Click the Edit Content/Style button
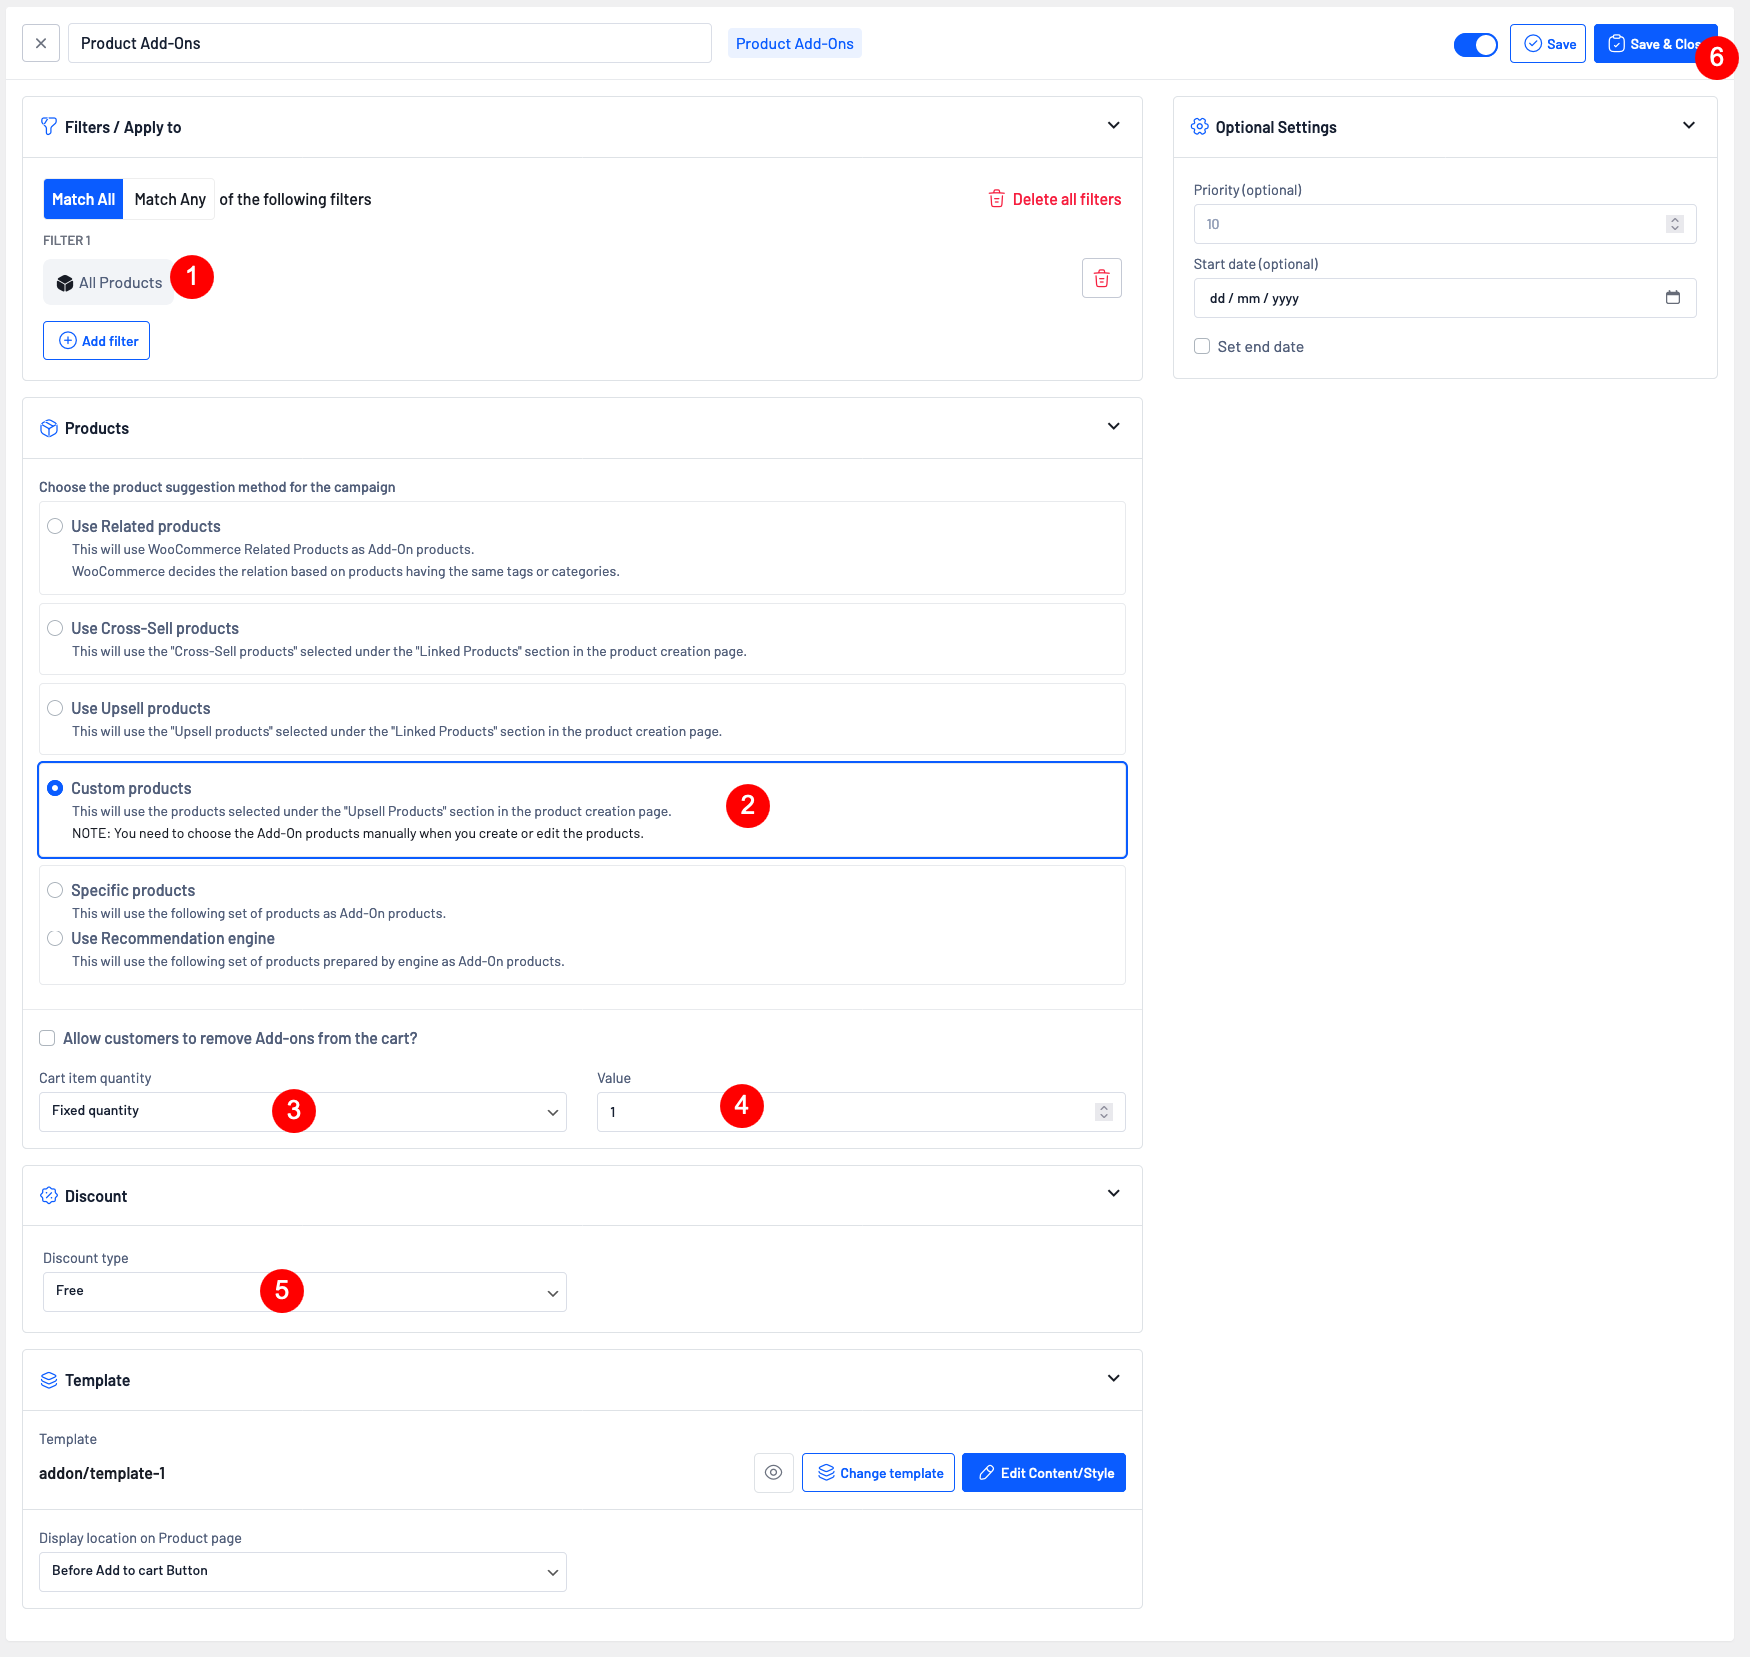The image size is (1750, 1657). (x=1043, y=1473)
